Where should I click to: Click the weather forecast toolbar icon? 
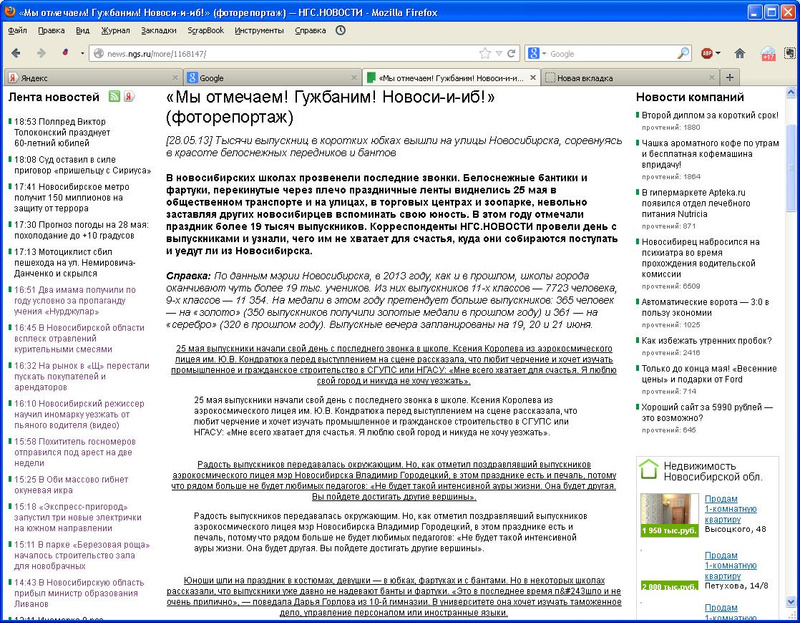[x=768, y=54]
